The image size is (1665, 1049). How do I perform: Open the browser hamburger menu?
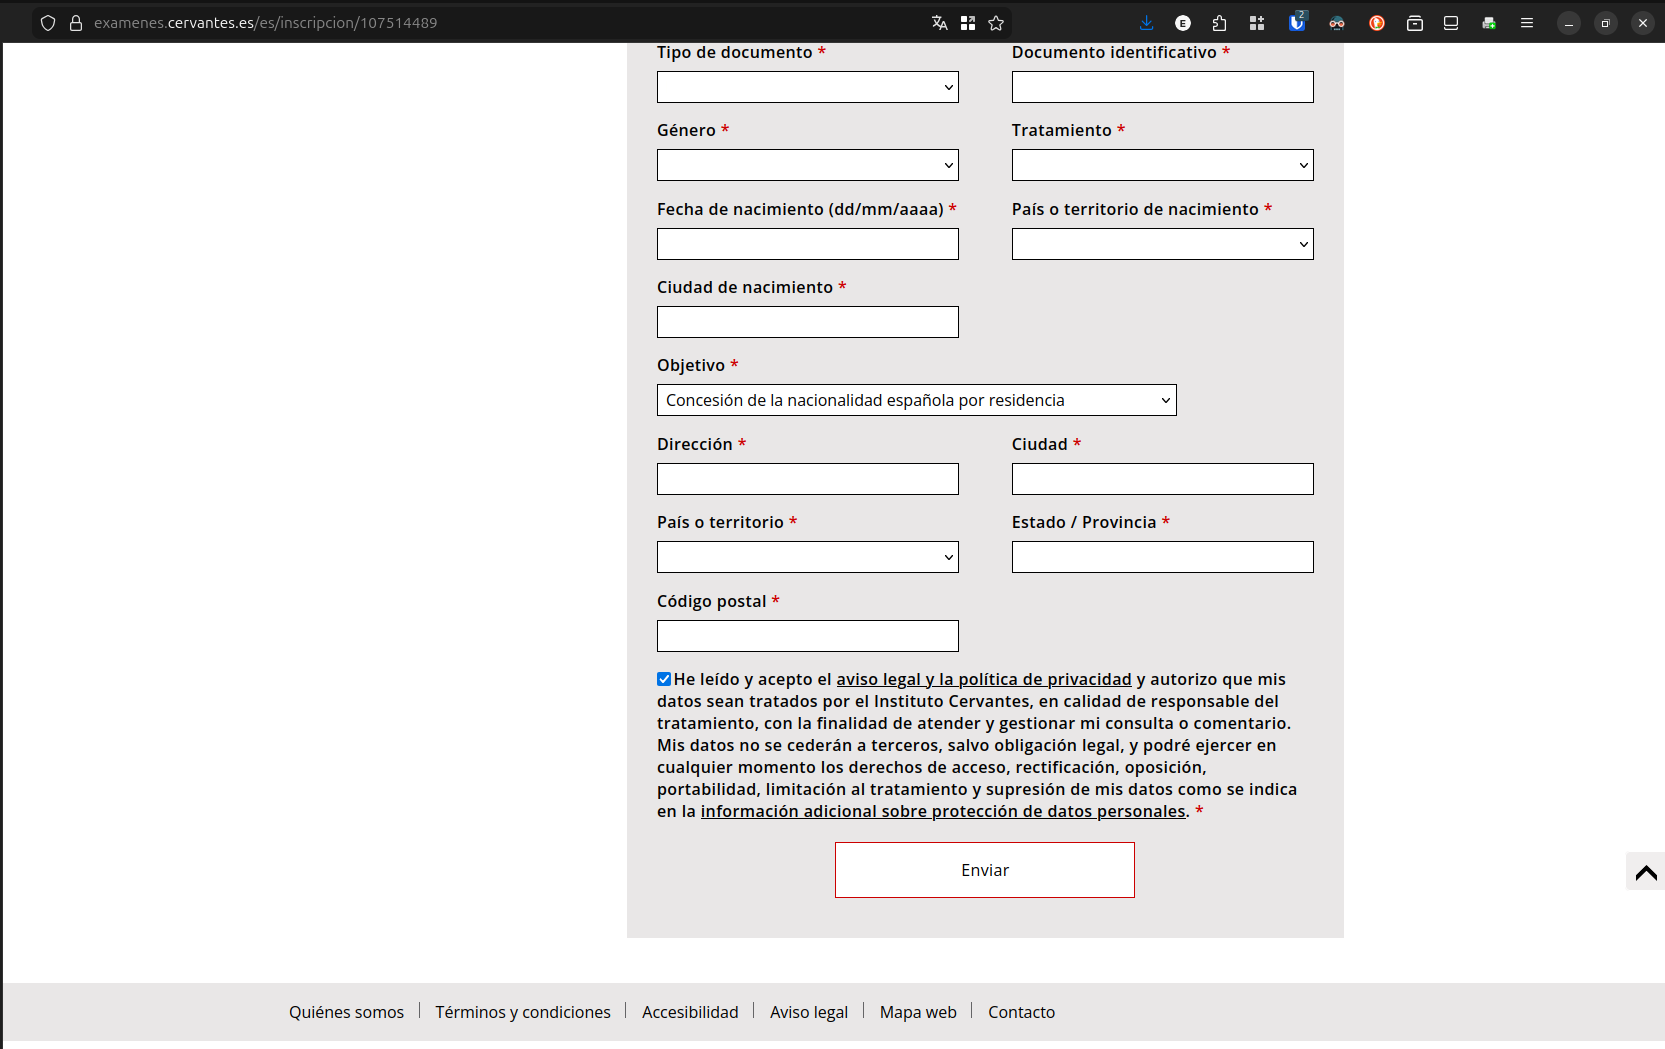1526,23
